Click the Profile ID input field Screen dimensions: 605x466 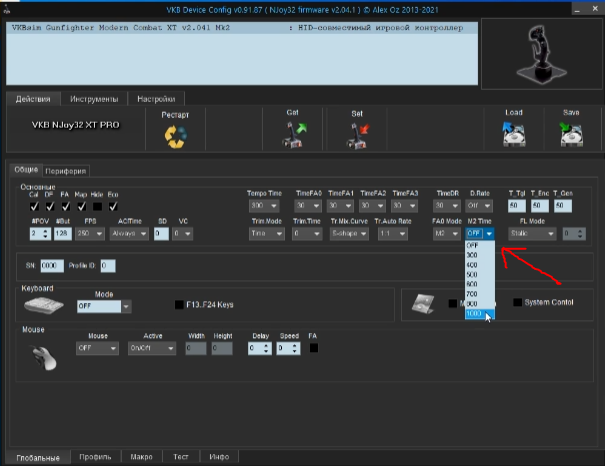pyautogui.click(x=108, y=266)
